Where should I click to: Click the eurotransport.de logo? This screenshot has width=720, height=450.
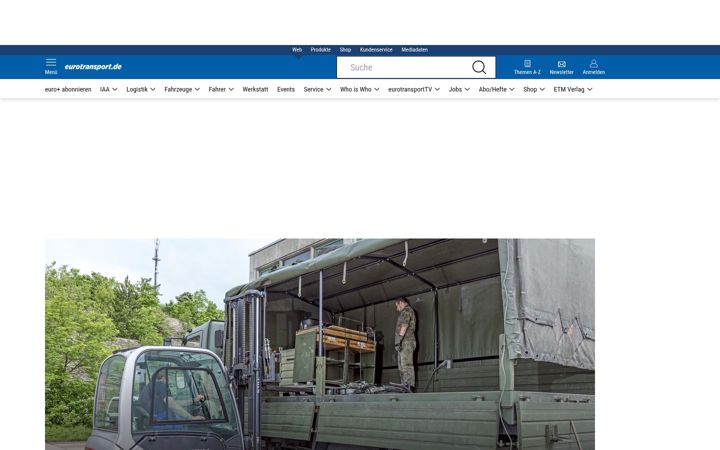pyautogui.click(x=93, y=67)
